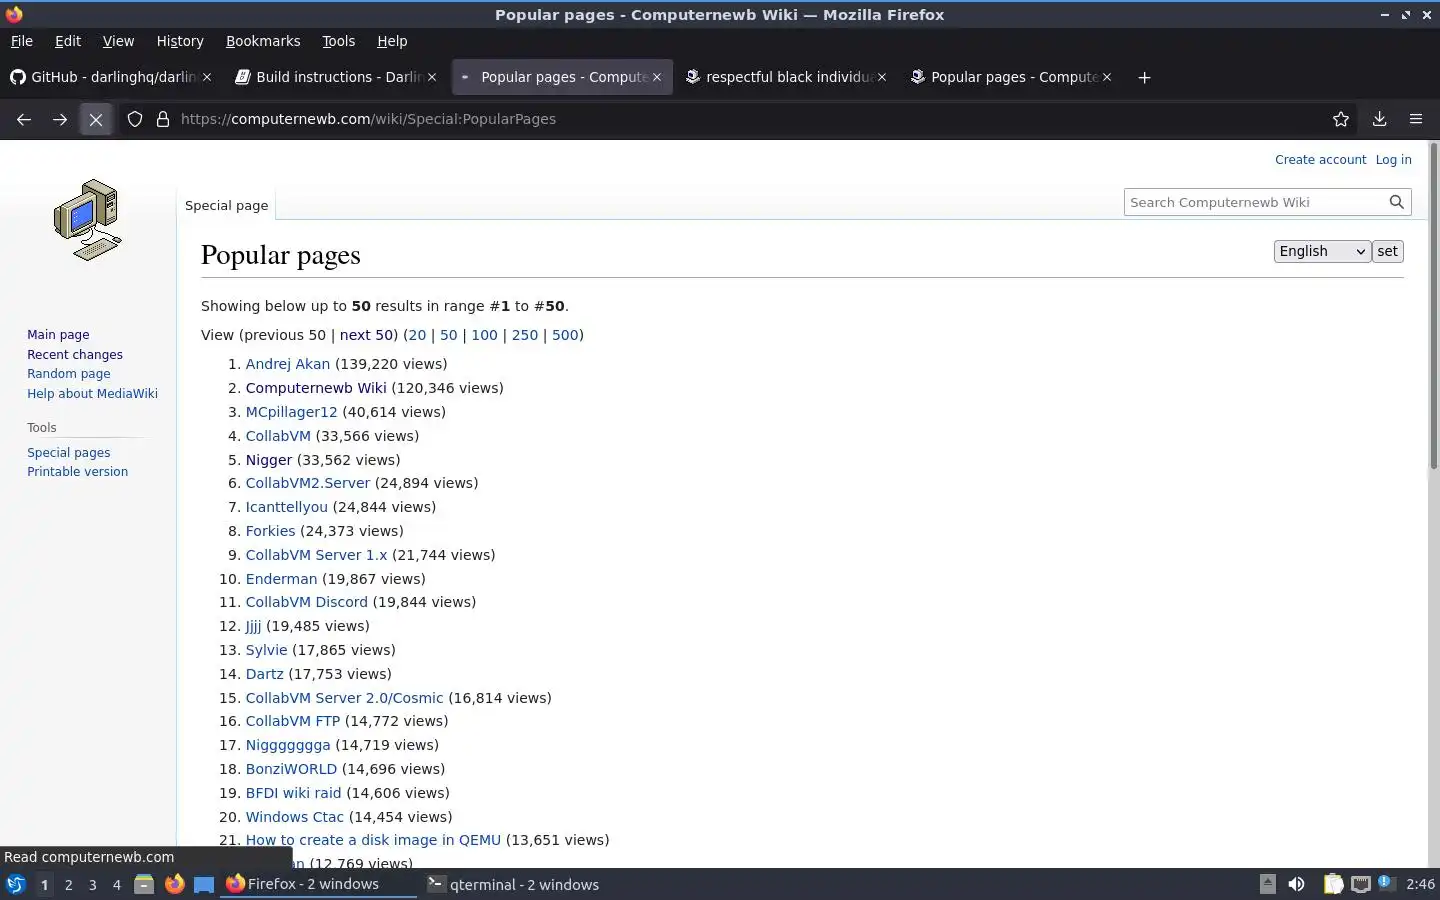Show 500 results per page

(565, 335)
